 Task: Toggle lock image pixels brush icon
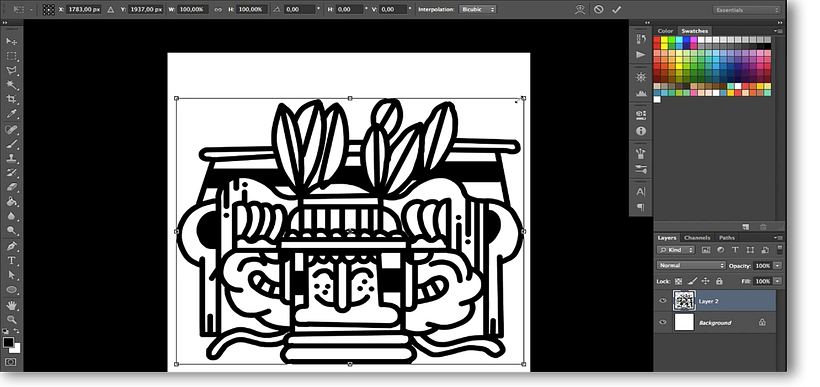pyautogui.click(x=692, y=281)
